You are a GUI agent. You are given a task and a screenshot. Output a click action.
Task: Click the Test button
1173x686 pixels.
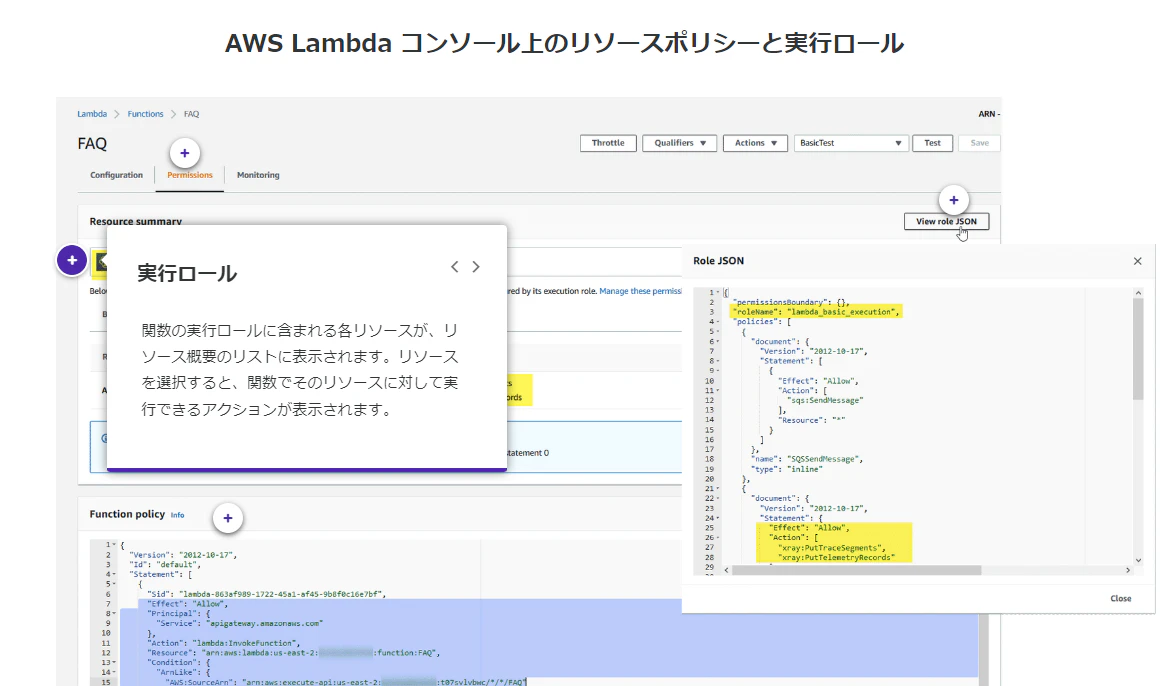[x=932, y=143]
